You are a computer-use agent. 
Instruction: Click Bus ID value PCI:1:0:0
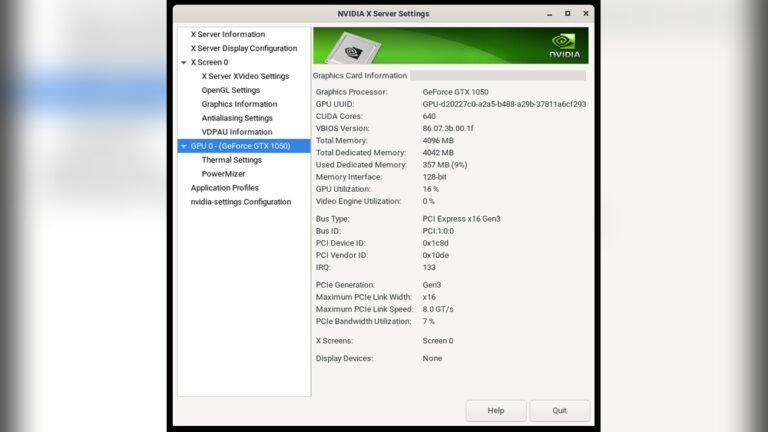[438, 231]
